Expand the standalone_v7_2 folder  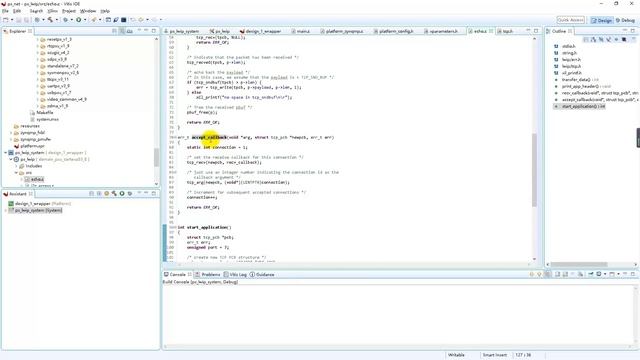(38, 66)
